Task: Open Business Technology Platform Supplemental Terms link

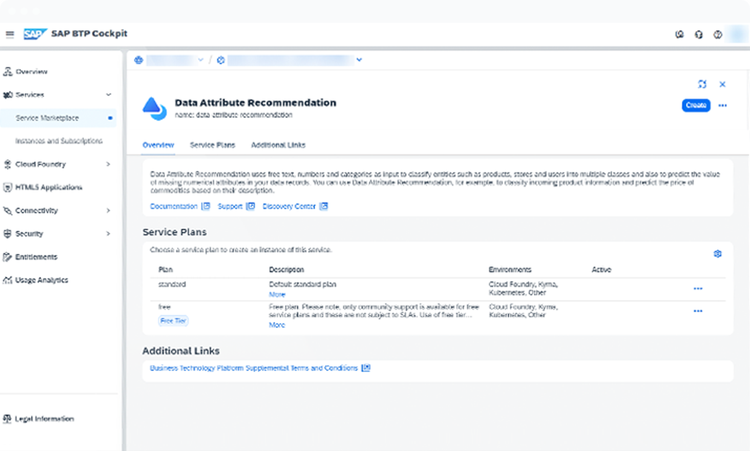Action: tap(254, 368)
